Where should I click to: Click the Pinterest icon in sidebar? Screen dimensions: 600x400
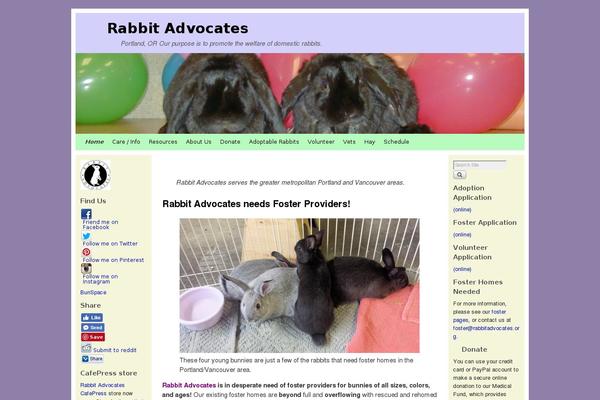pyautogui.click(x=86, y=252)
